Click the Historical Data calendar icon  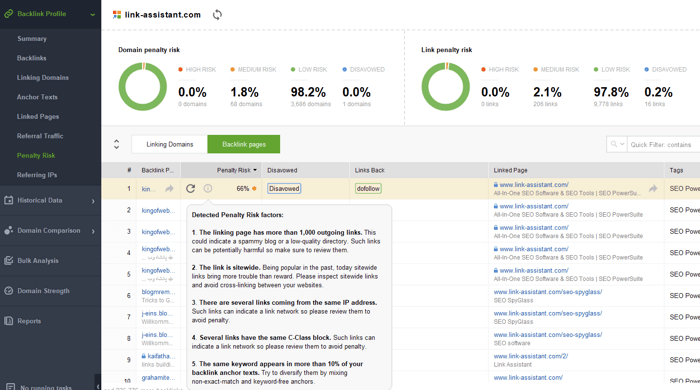pos(8,200)
